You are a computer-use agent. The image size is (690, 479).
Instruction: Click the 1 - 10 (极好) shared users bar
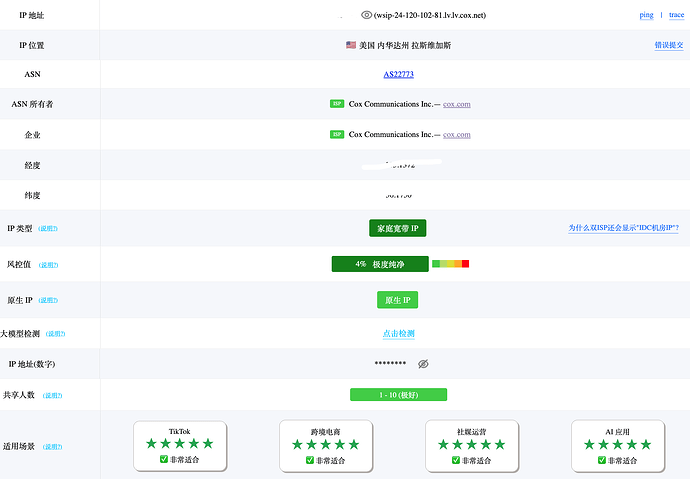click(398, 395)
